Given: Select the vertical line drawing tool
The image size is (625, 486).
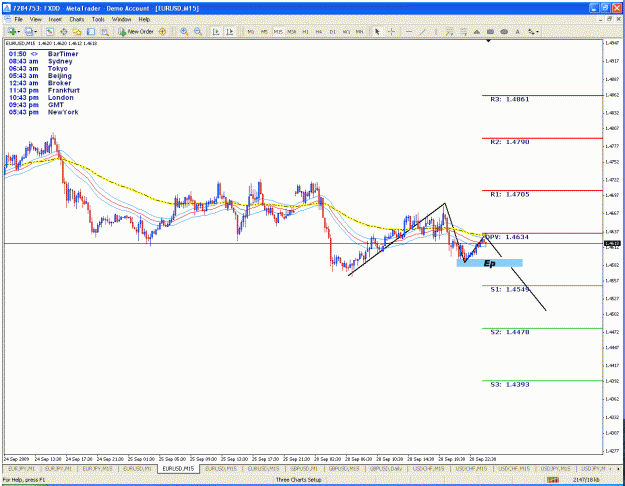Looking at the screenshot, I should point(436,31).
